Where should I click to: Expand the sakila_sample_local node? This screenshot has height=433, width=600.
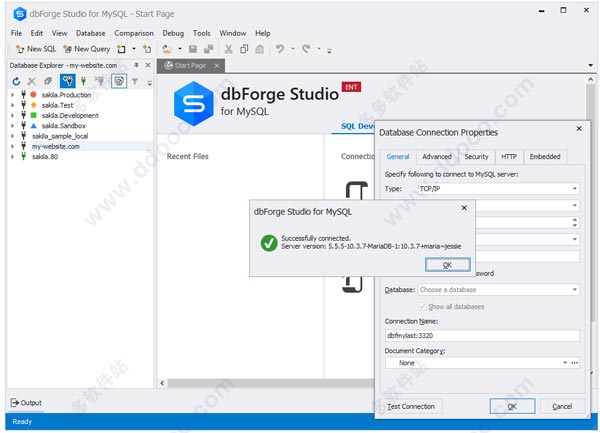click(x=12, y=136)
